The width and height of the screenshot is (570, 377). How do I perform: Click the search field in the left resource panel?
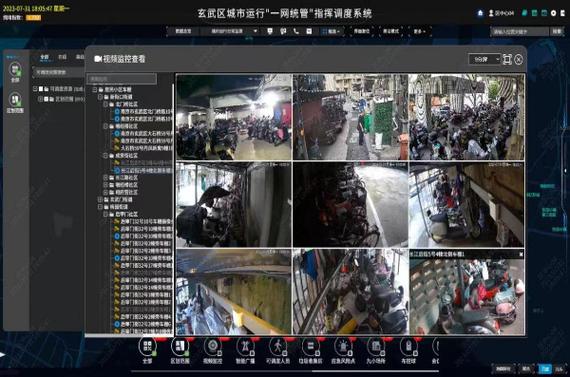tap(59, 72)
